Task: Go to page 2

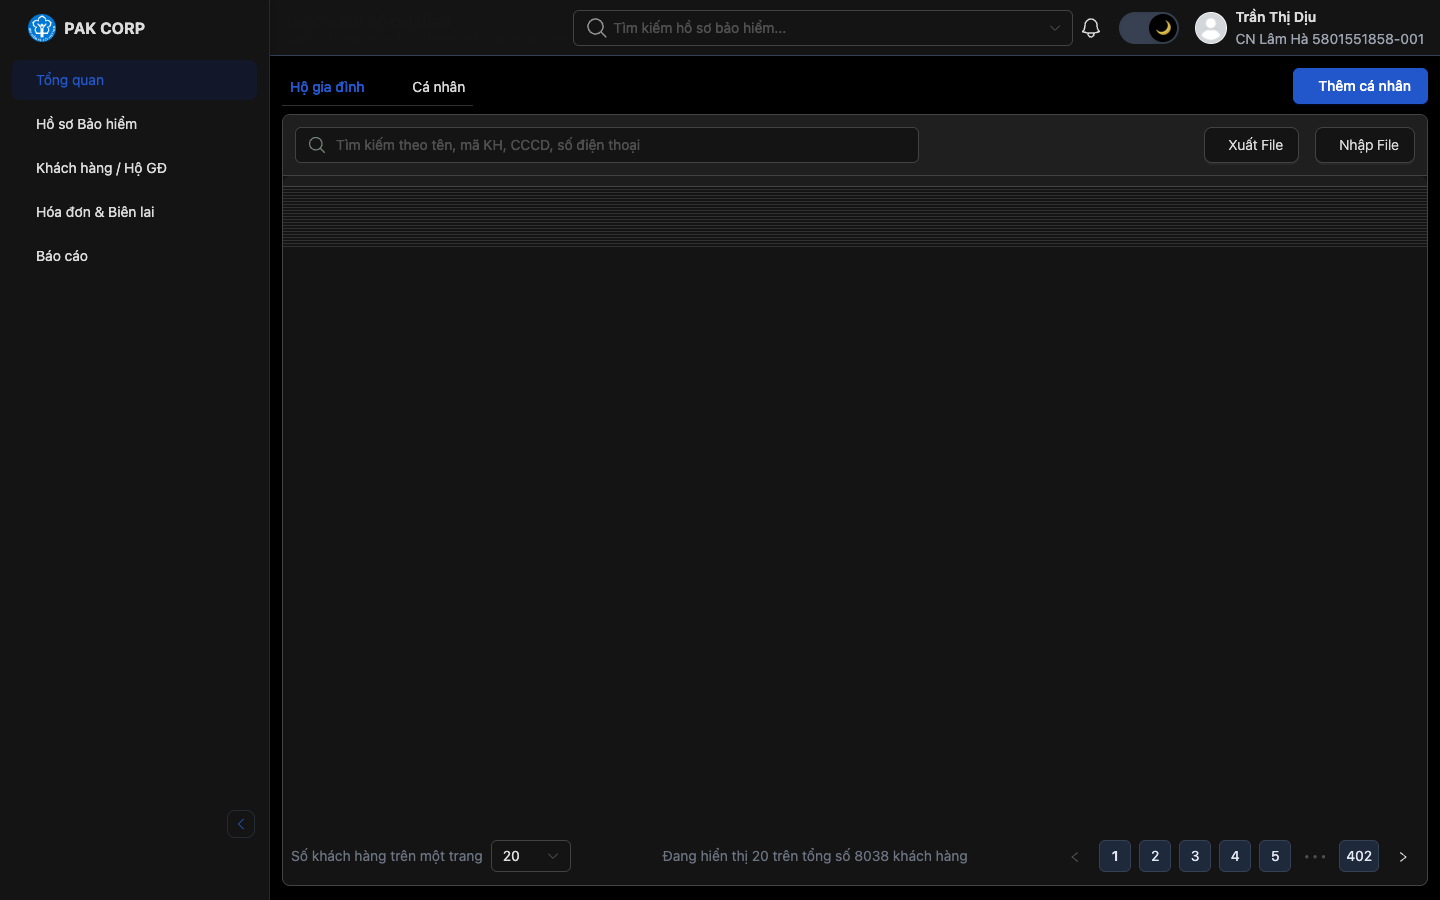Action: point(1155,856)
